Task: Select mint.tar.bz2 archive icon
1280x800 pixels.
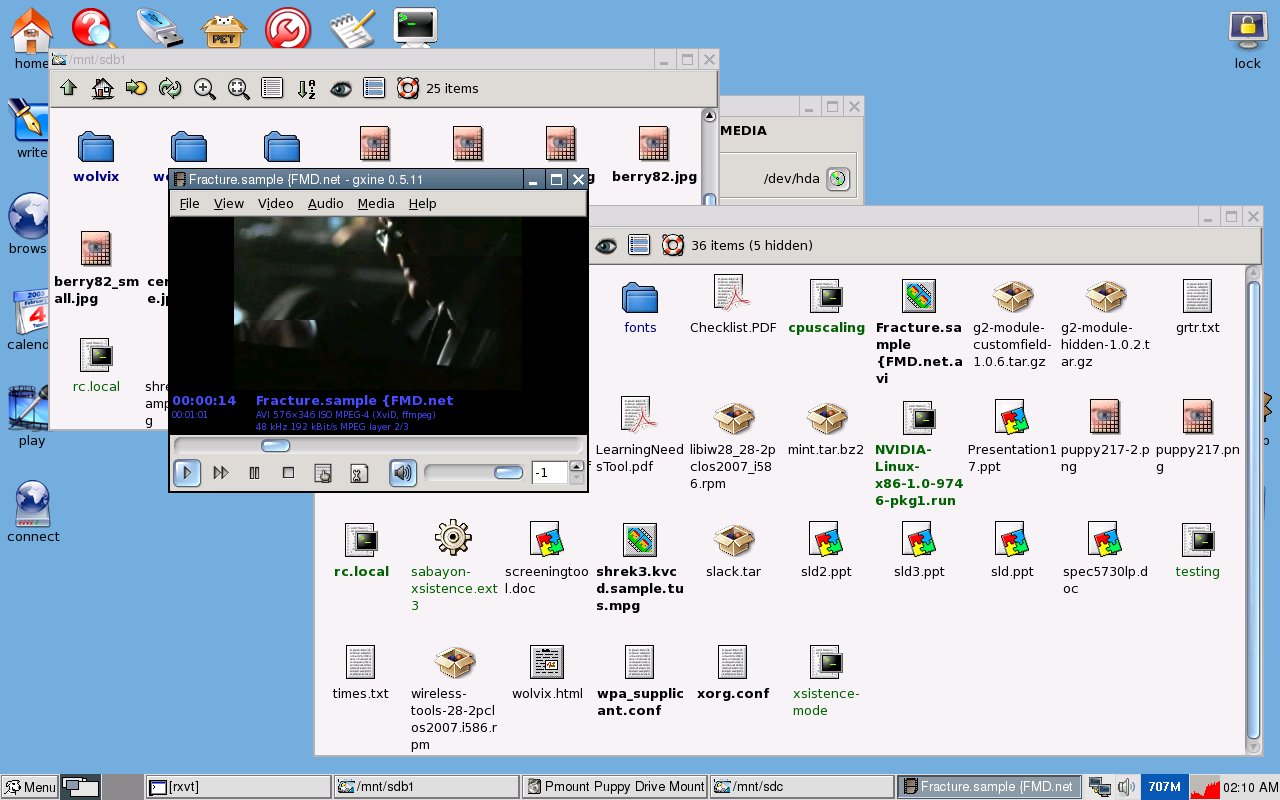Action: coord(827,428)
